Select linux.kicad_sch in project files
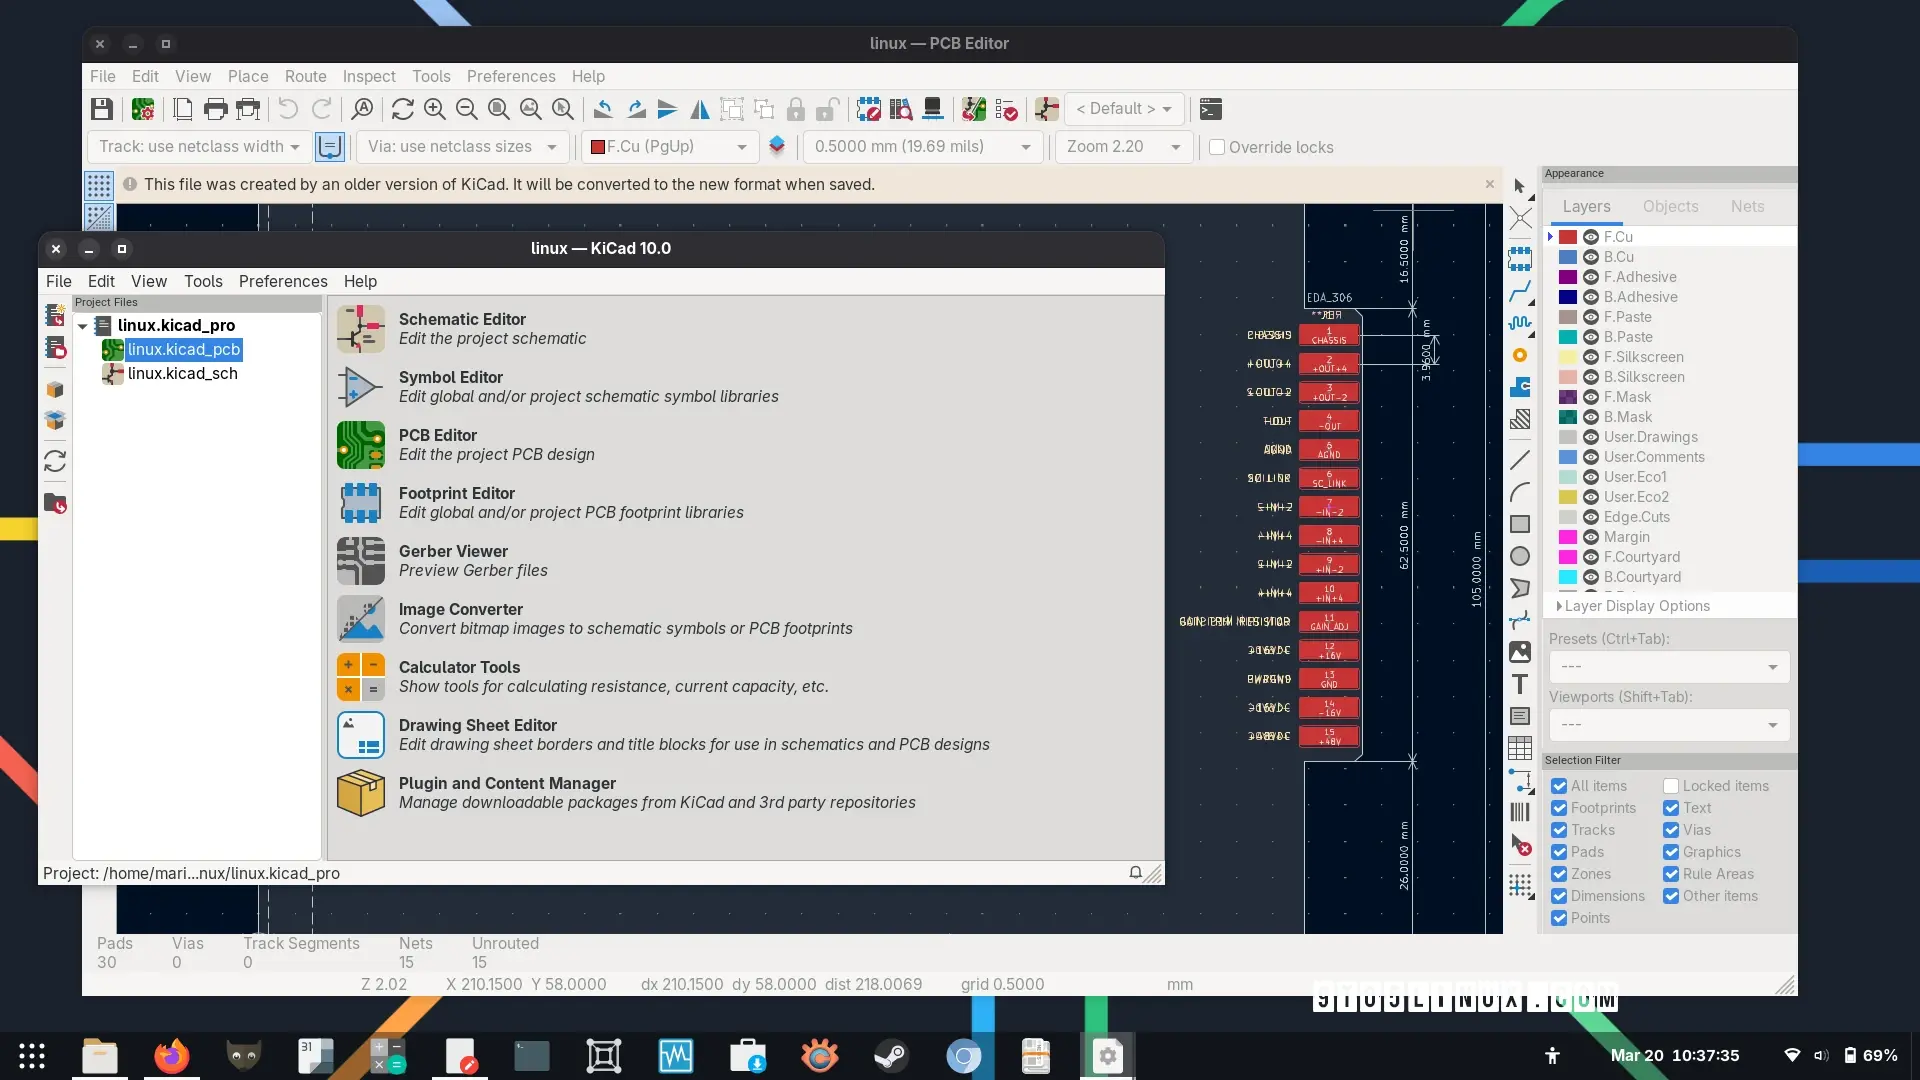This screenshot has height=1080, width=1920. [182, 373]
